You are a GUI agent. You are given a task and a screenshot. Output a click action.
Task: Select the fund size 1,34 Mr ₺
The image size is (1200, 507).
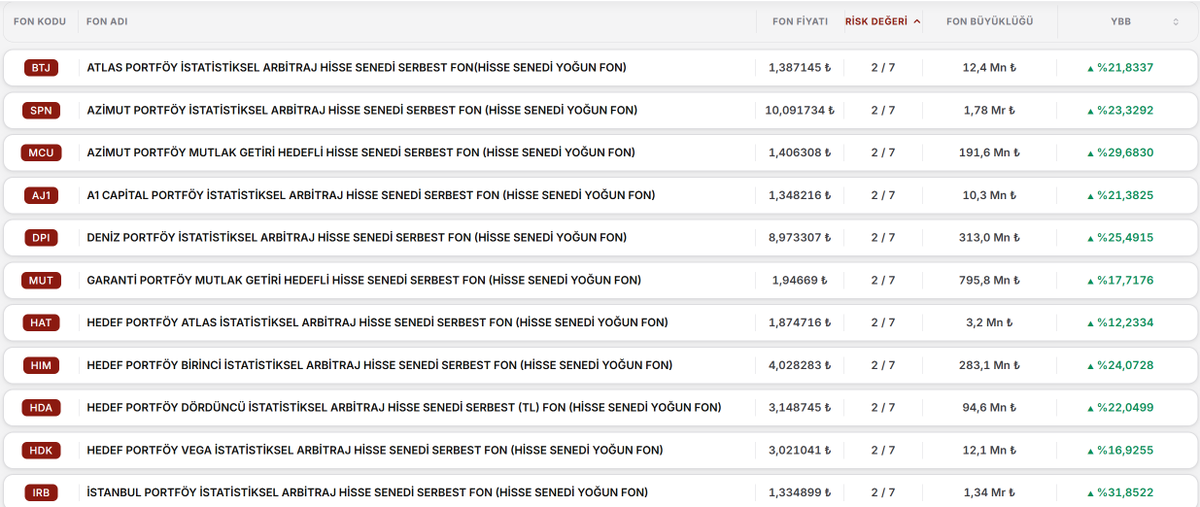[x=990, y=493]
